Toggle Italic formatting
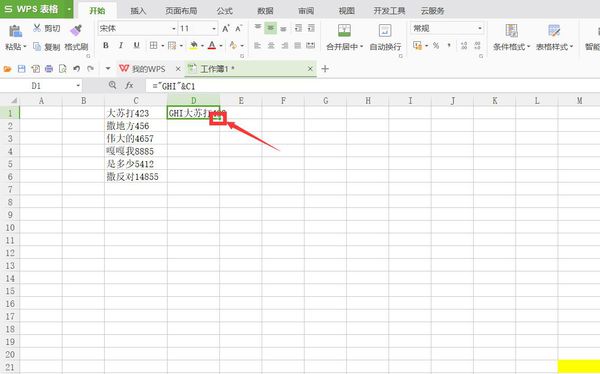The width and height of the screenshot is (600, 374). coord(121,46)
